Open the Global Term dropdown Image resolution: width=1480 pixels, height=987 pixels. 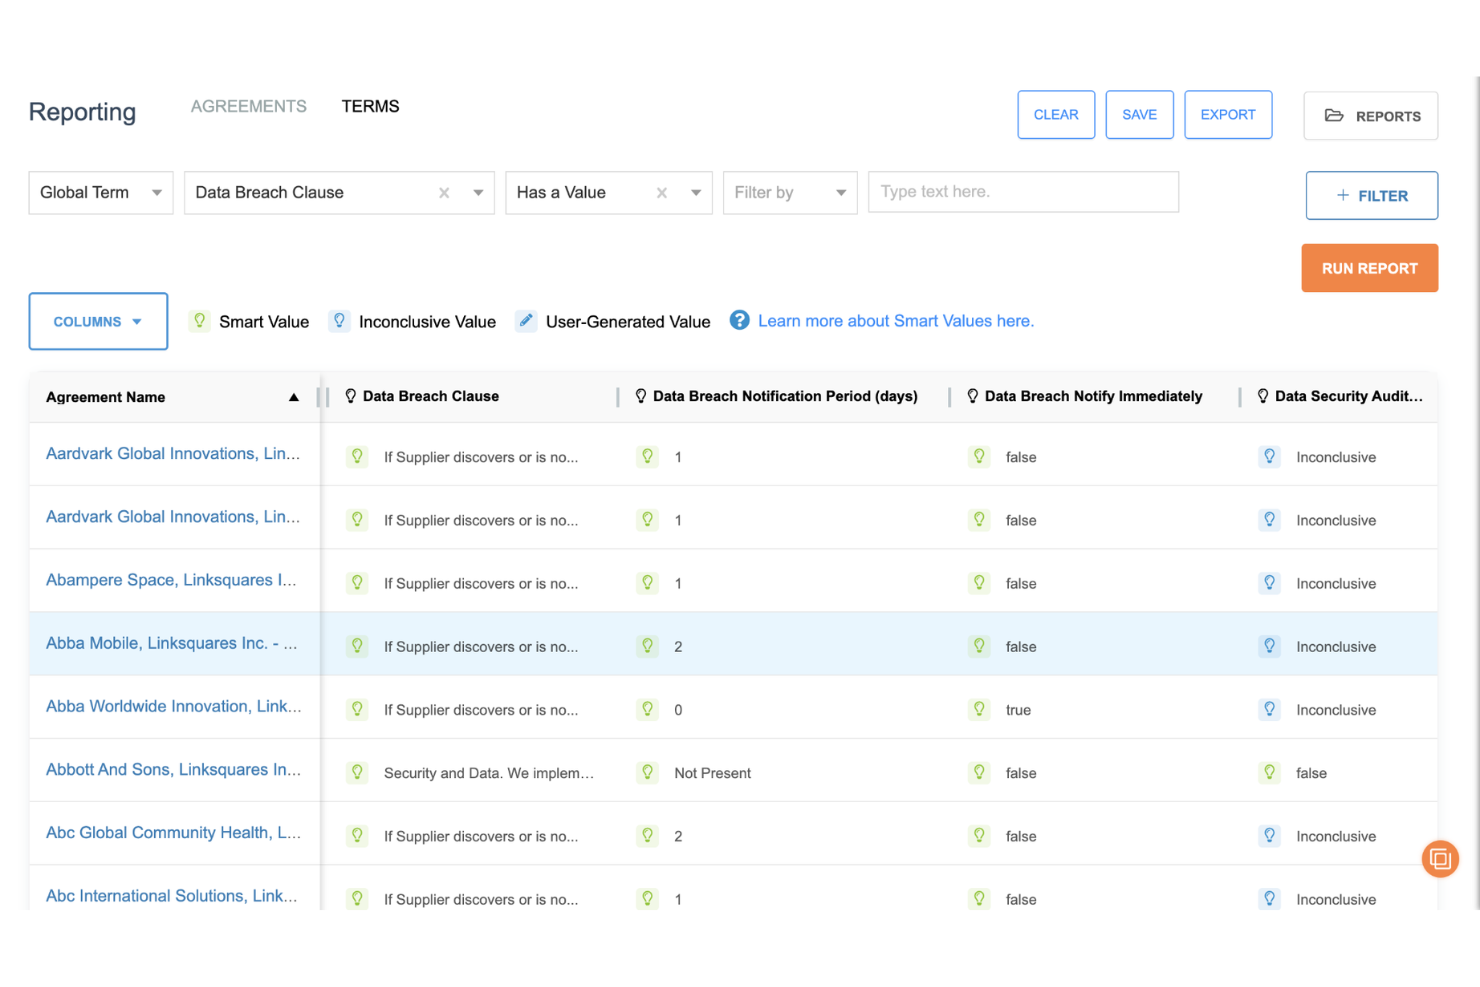[101, 193]
